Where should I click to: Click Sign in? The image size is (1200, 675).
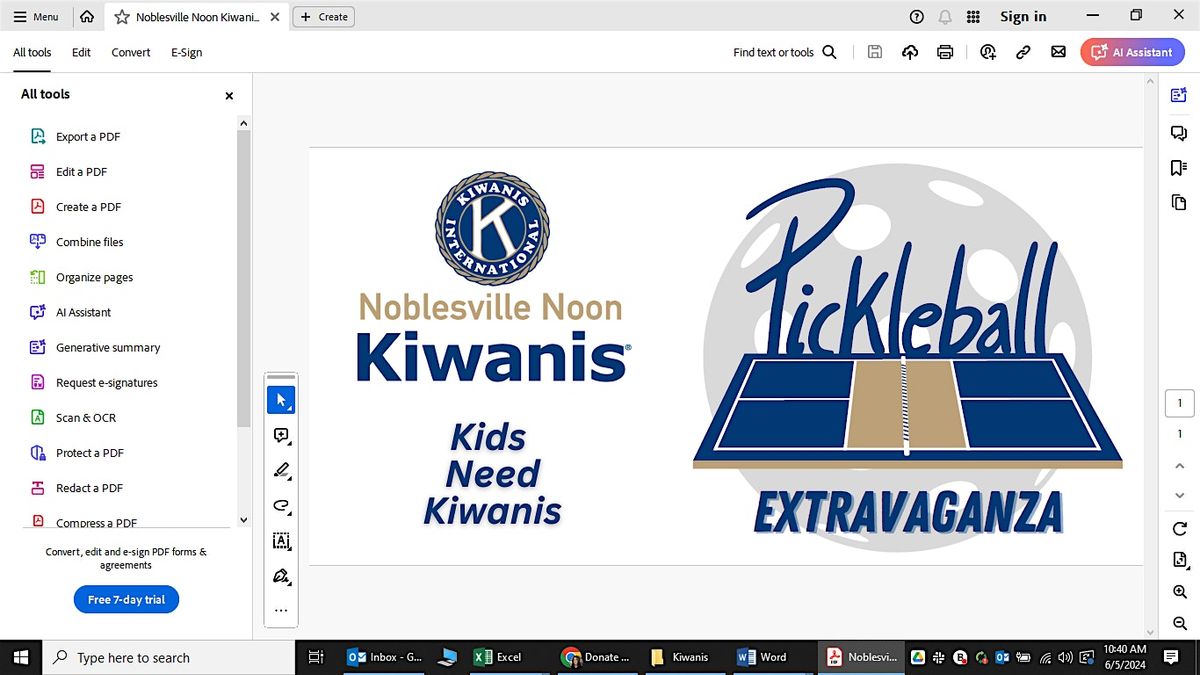[x=1023, y=17]
